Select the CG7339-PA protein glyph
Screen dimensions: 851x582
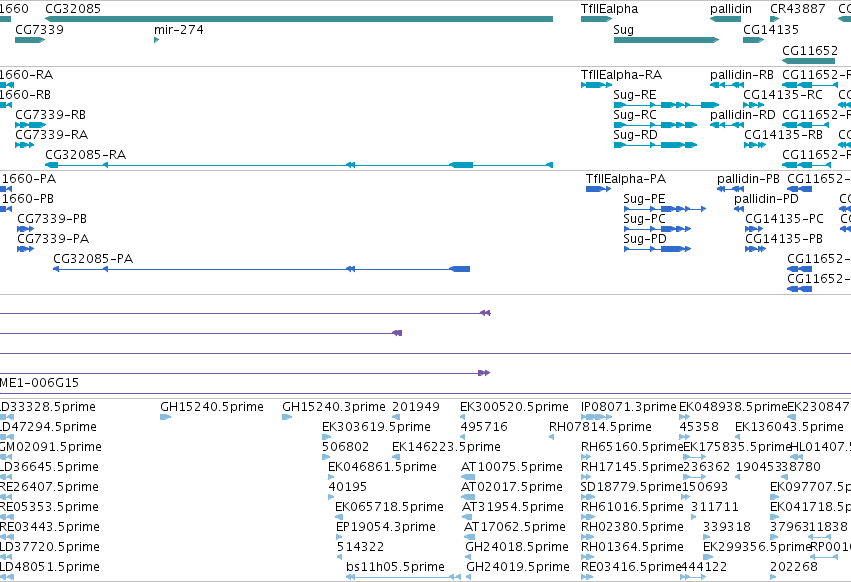[x=26, y=249]
